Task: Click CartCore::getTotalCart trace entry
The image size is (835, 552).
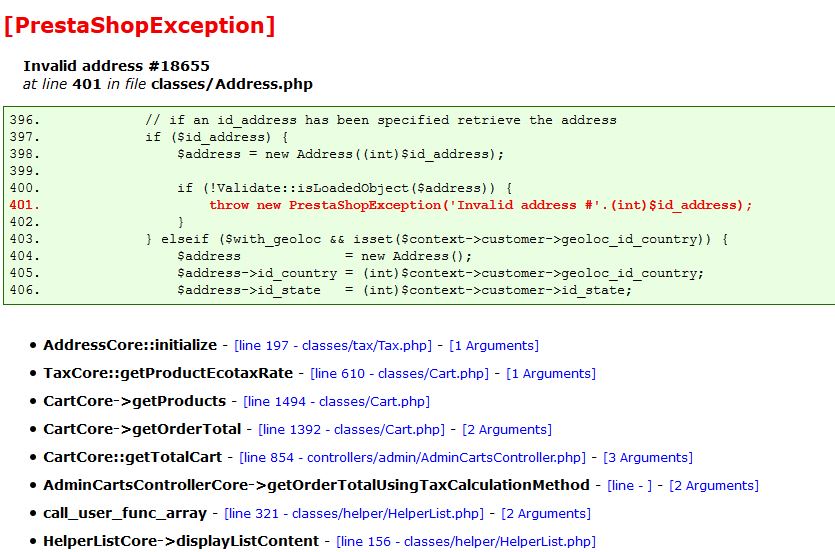Action: 132,457
